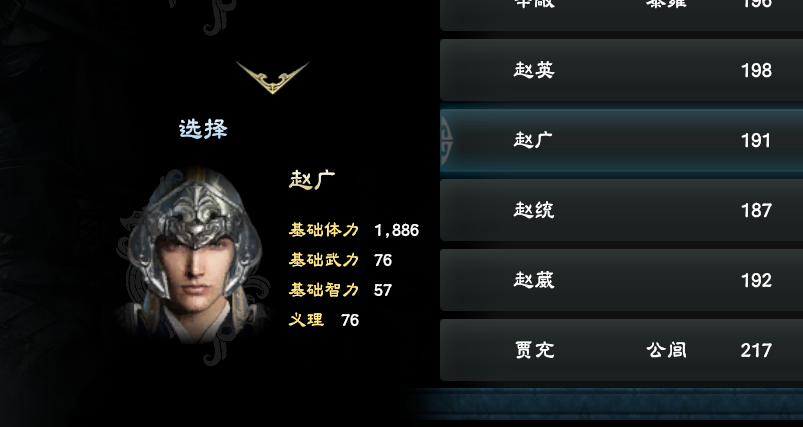Screen dimensions: 803x427
Task: Click the circular emblem on the selected row
Action: point(446,140)
